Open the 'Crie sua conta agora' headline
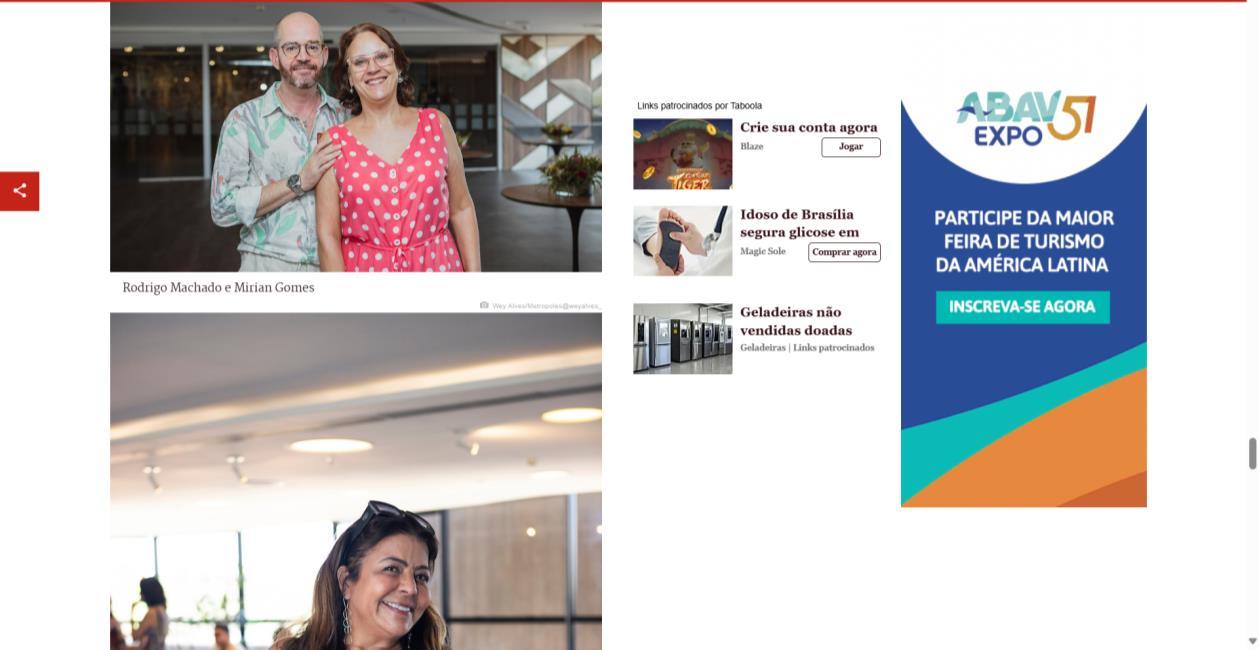Viewport: 1259px width, 650px height. coord(808,127)
